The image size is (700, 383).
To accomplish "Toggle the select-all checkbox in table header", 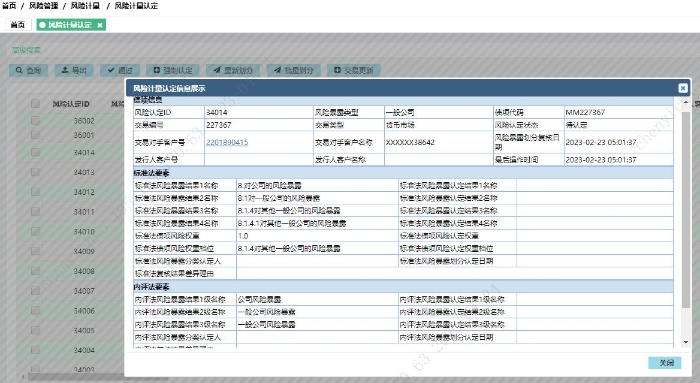I will pos(35,104).
